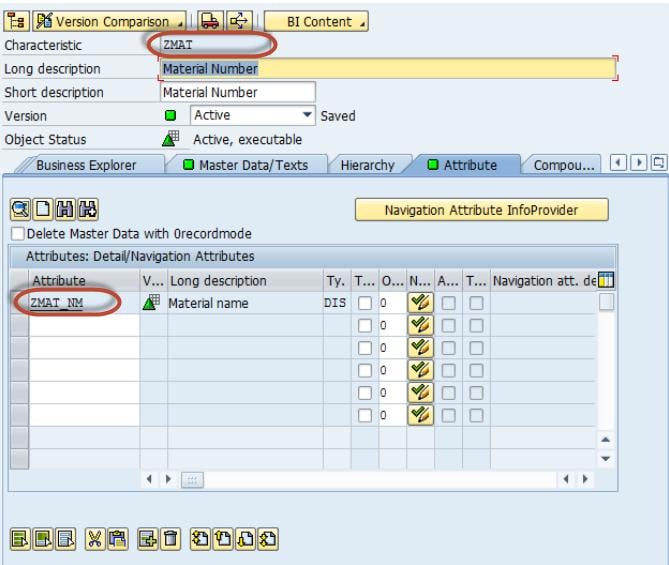The height and width of the screenshot is (565, 669).
Task: Enable Delete Master Data with 0recordmode
Action: point(18,233)
